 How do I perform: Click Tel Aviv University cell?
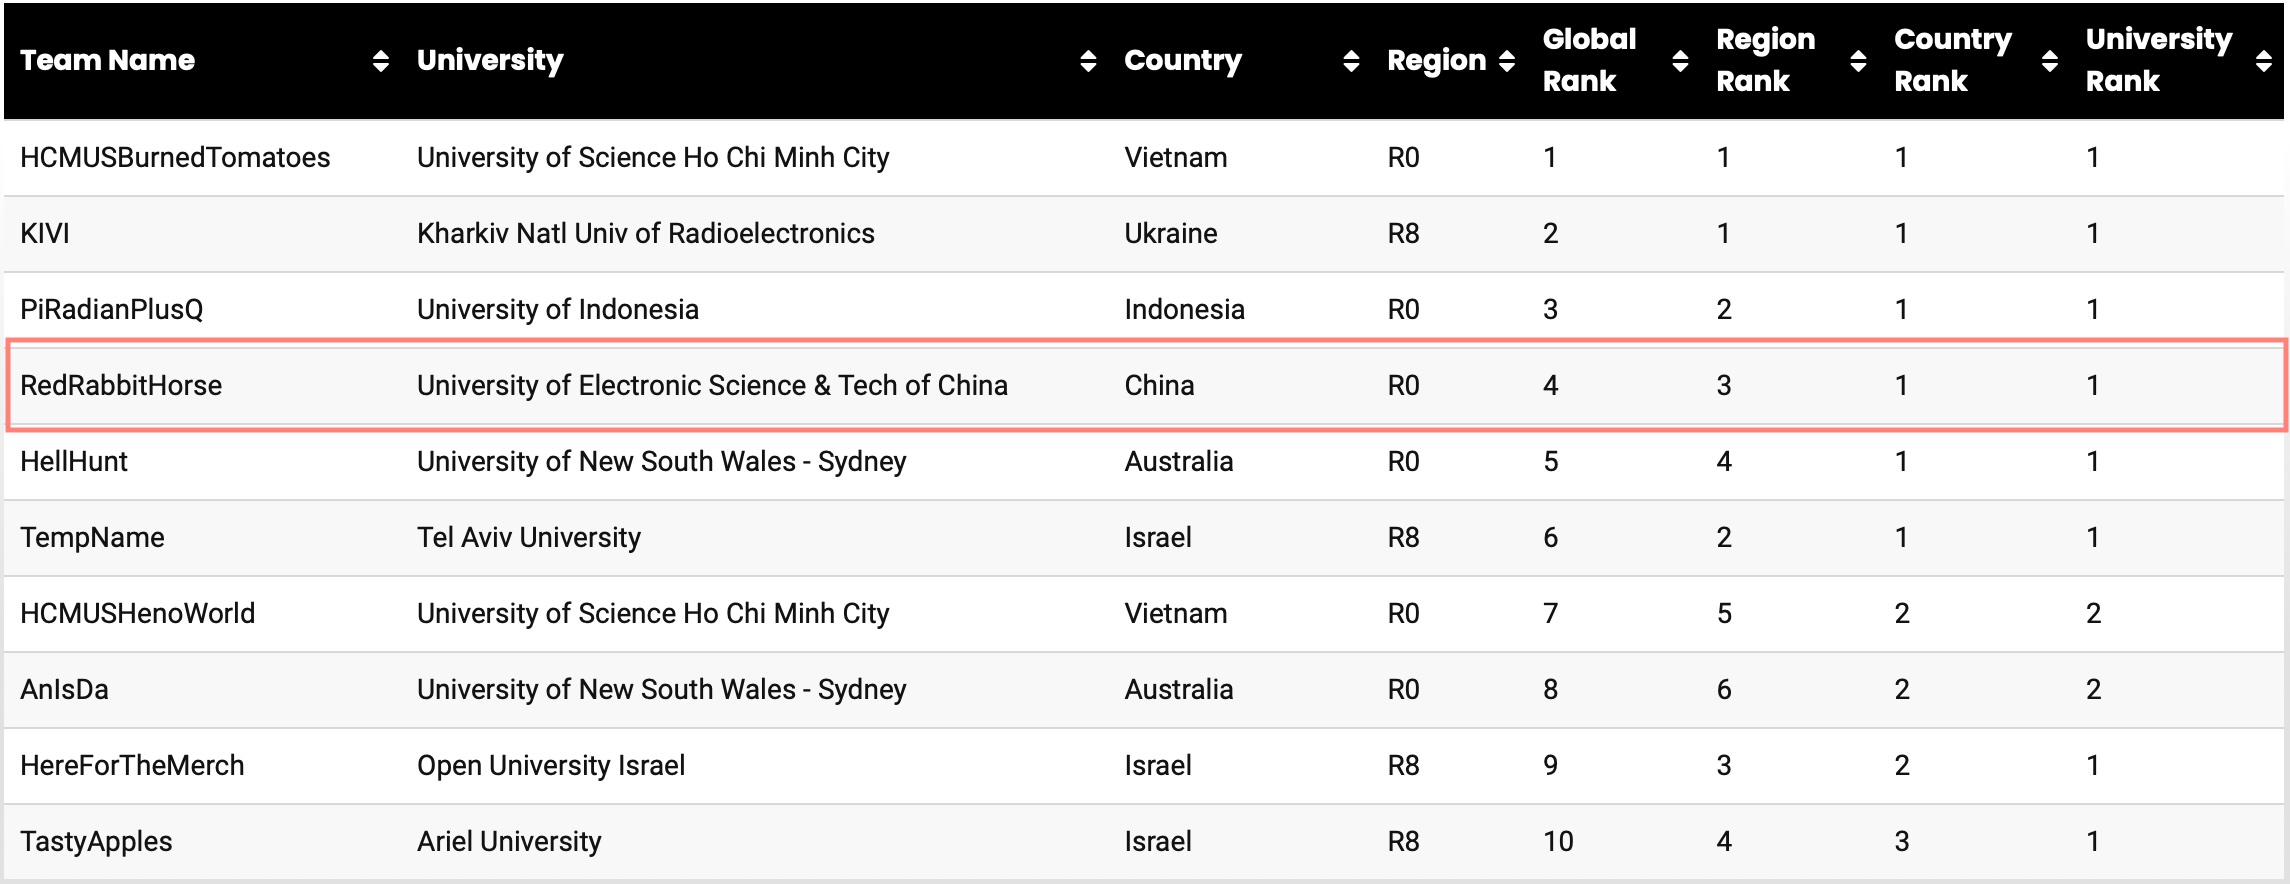point(529,538)
